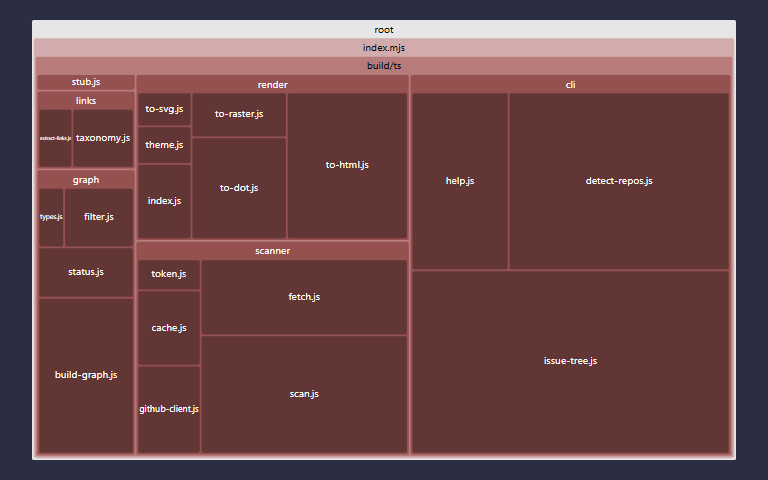Click the cli group header
This screenshot has height=480, width=768.
[x=570, y=85]
